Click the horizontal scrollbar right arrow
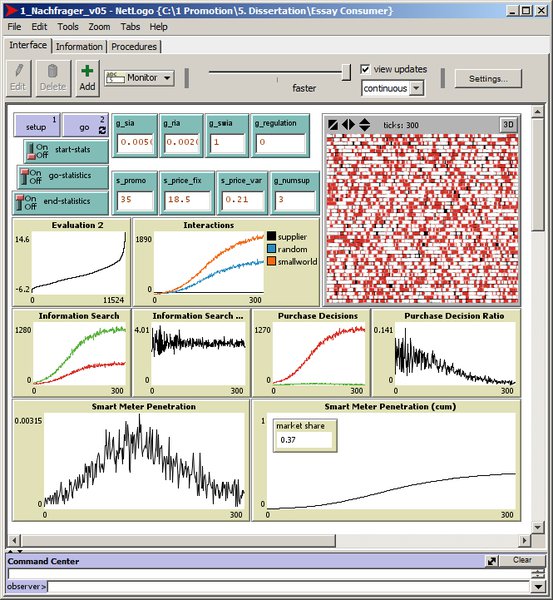 [x=524, y=540]
